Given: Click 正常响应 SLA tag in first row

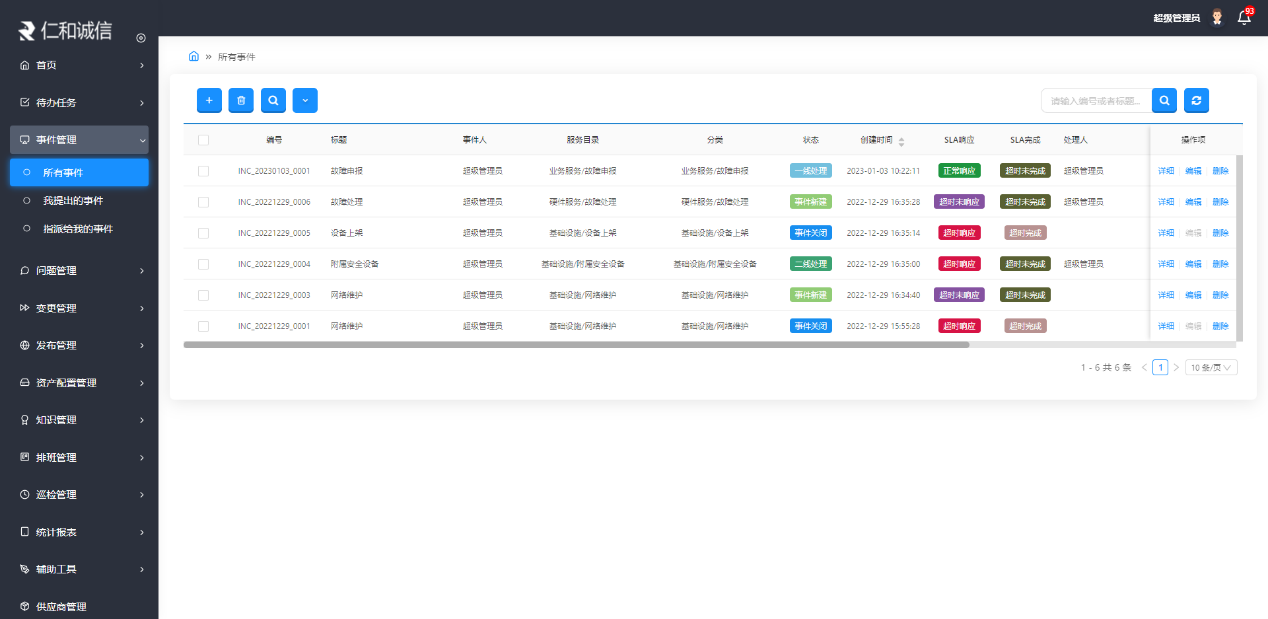Looking at the screenshot, I should point(959,171).
